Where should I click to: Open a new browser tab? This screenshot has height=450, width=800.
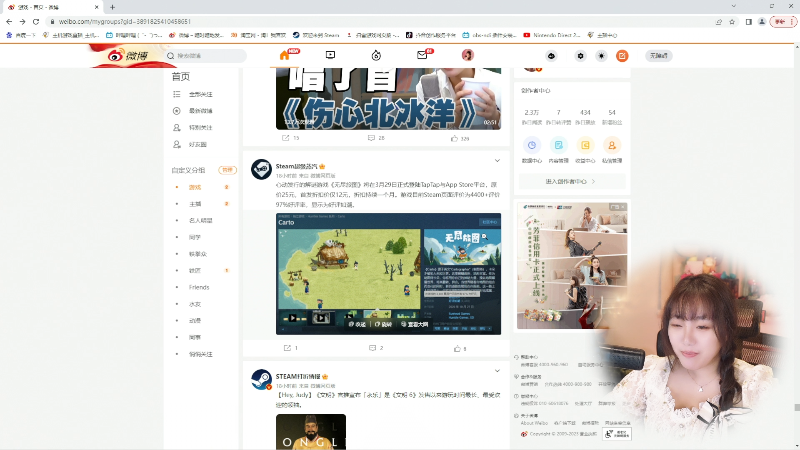[x=112, y=7]
